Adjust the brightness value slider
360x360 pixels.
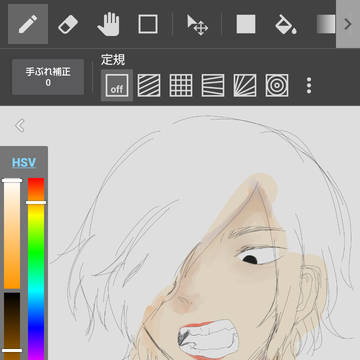12,326
